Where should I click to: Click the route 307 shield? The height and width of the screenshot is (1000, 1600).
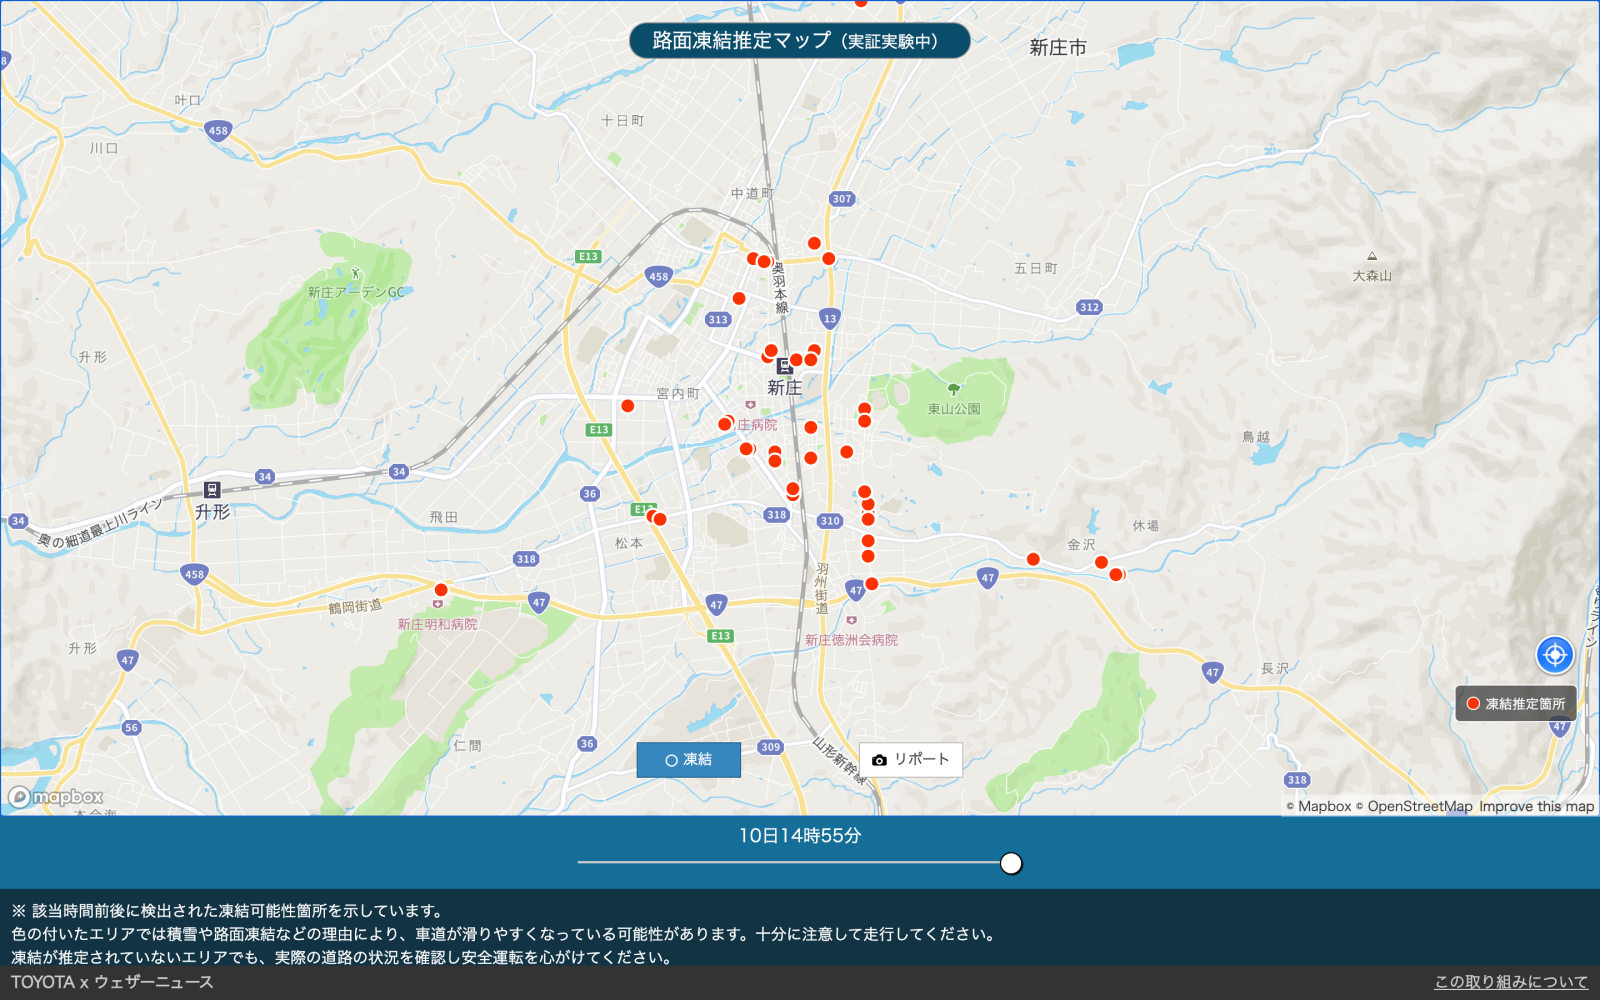pyautogui.click(x=842, y=199)
